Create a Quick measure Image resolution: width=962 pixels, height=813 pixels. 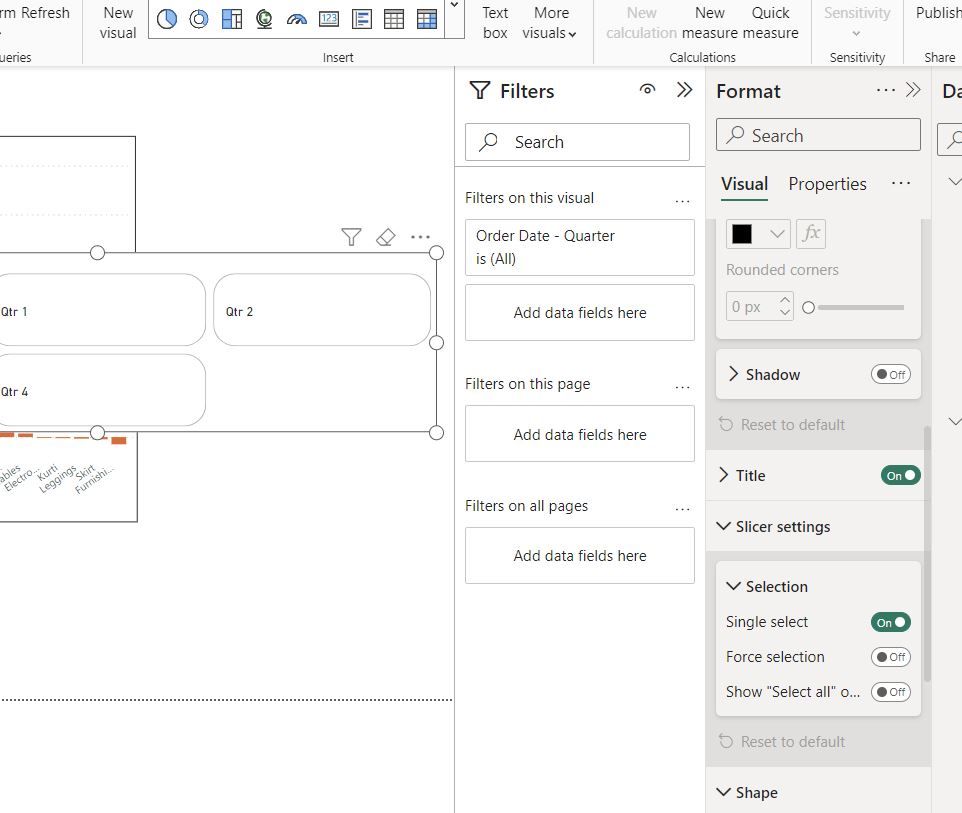(x=771, y=23)
